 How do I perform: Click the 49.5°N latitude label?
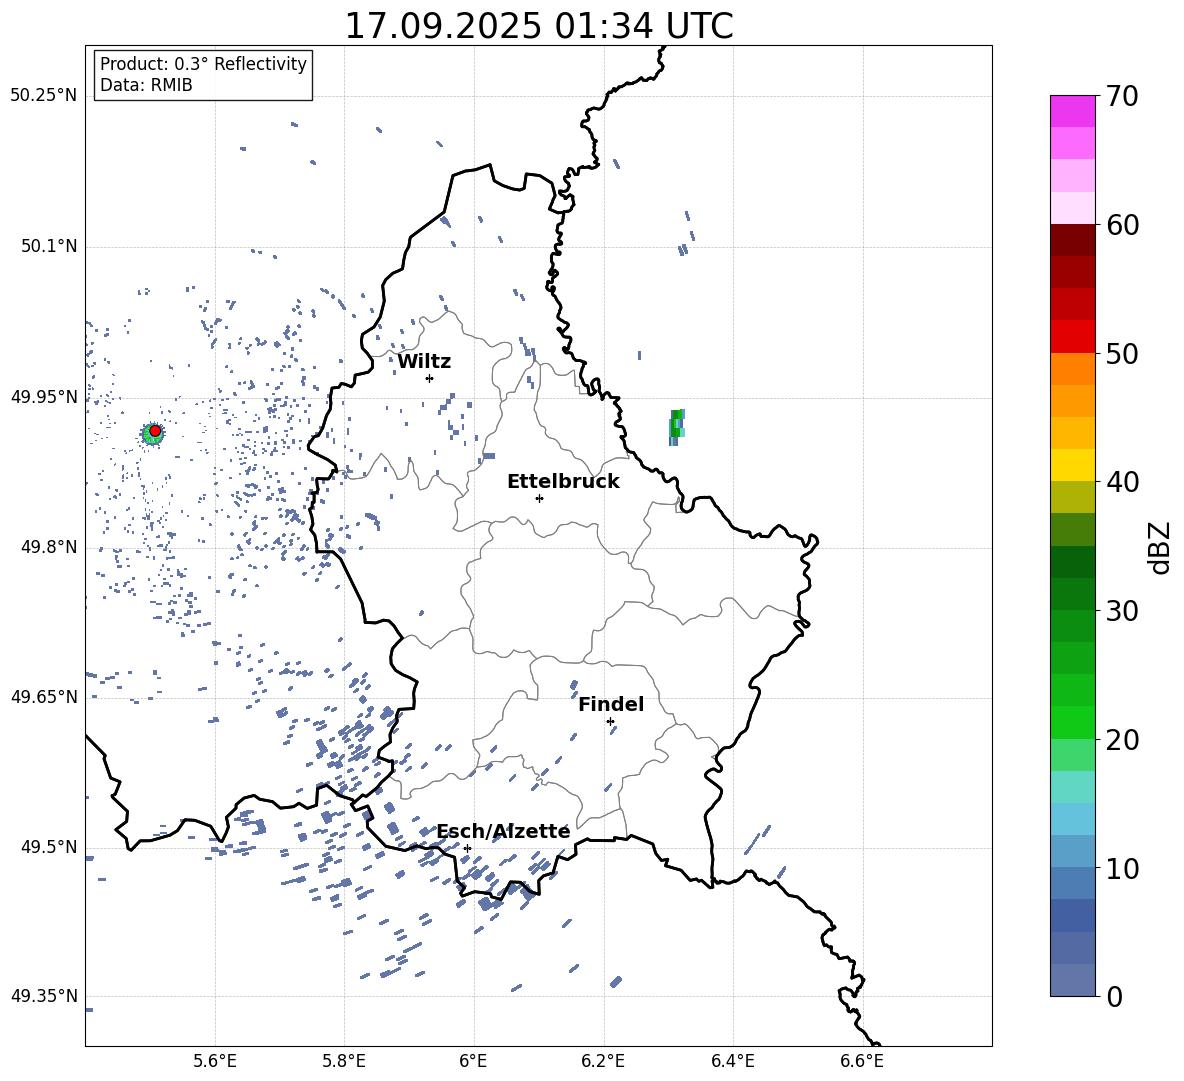pos(48,847)
